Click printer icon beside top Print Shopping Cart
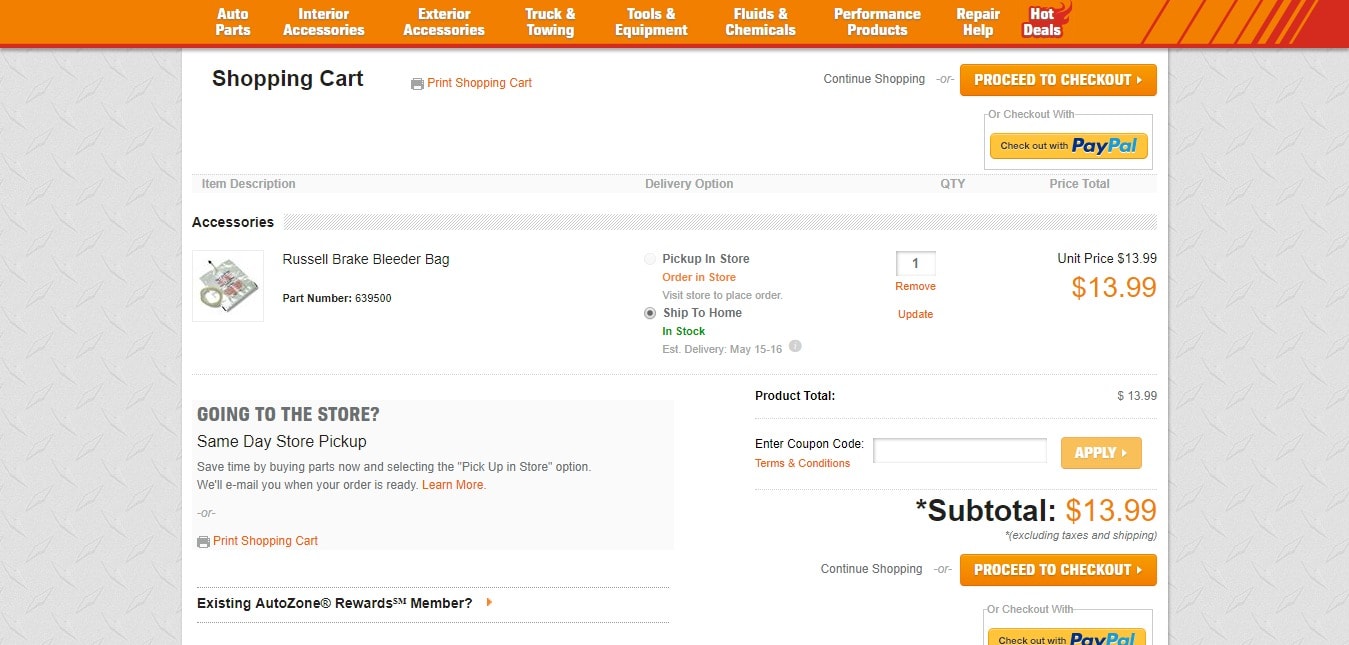The image size is (1349, 645). 417,84
